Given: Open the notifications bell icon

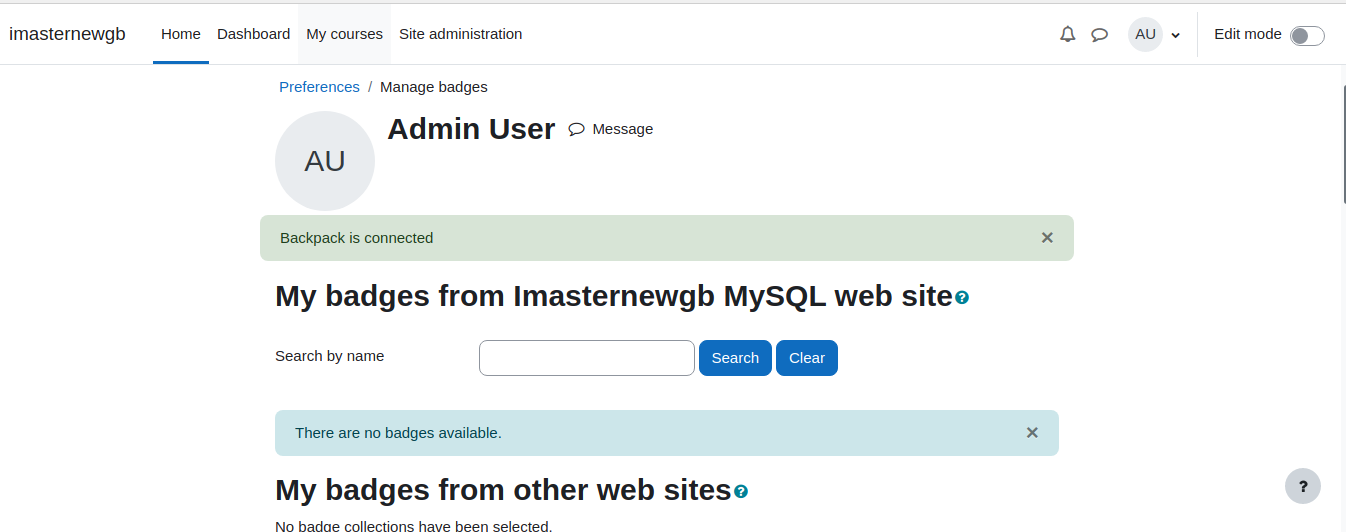Looking at the screenshot, I should (x=1068, y=34).
